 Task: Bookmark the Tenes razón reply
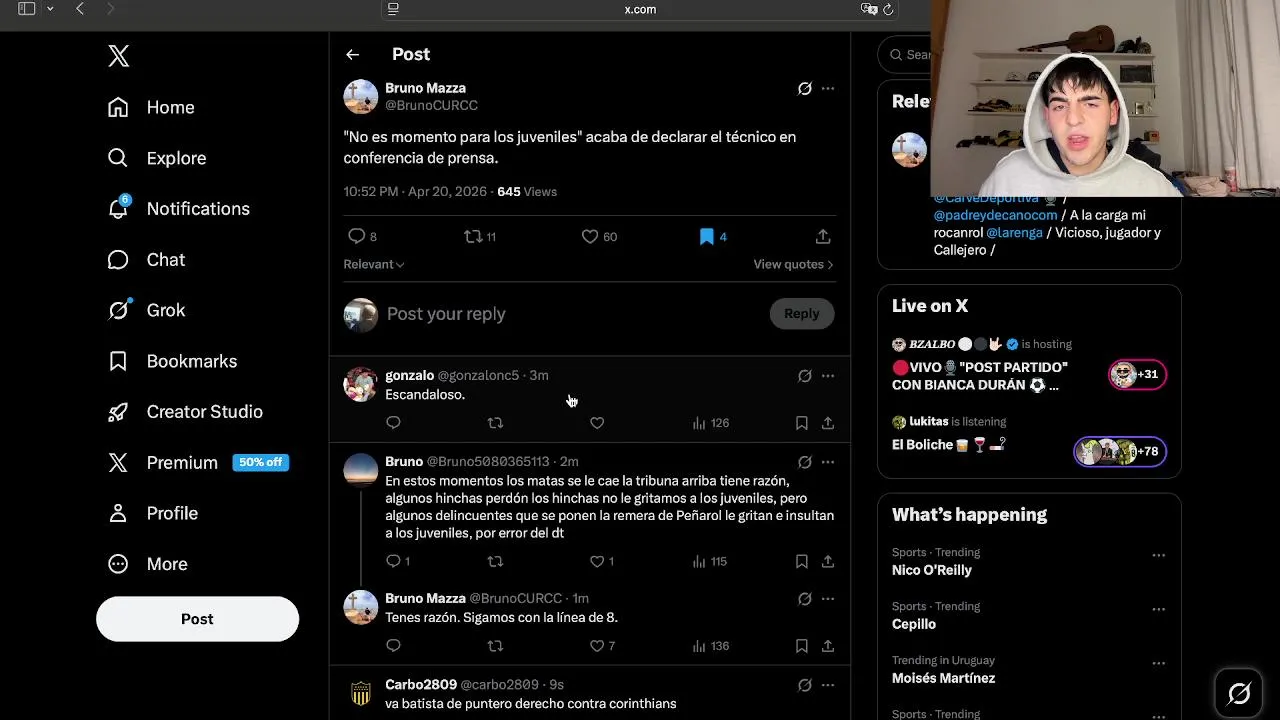(x=801, y=646)
